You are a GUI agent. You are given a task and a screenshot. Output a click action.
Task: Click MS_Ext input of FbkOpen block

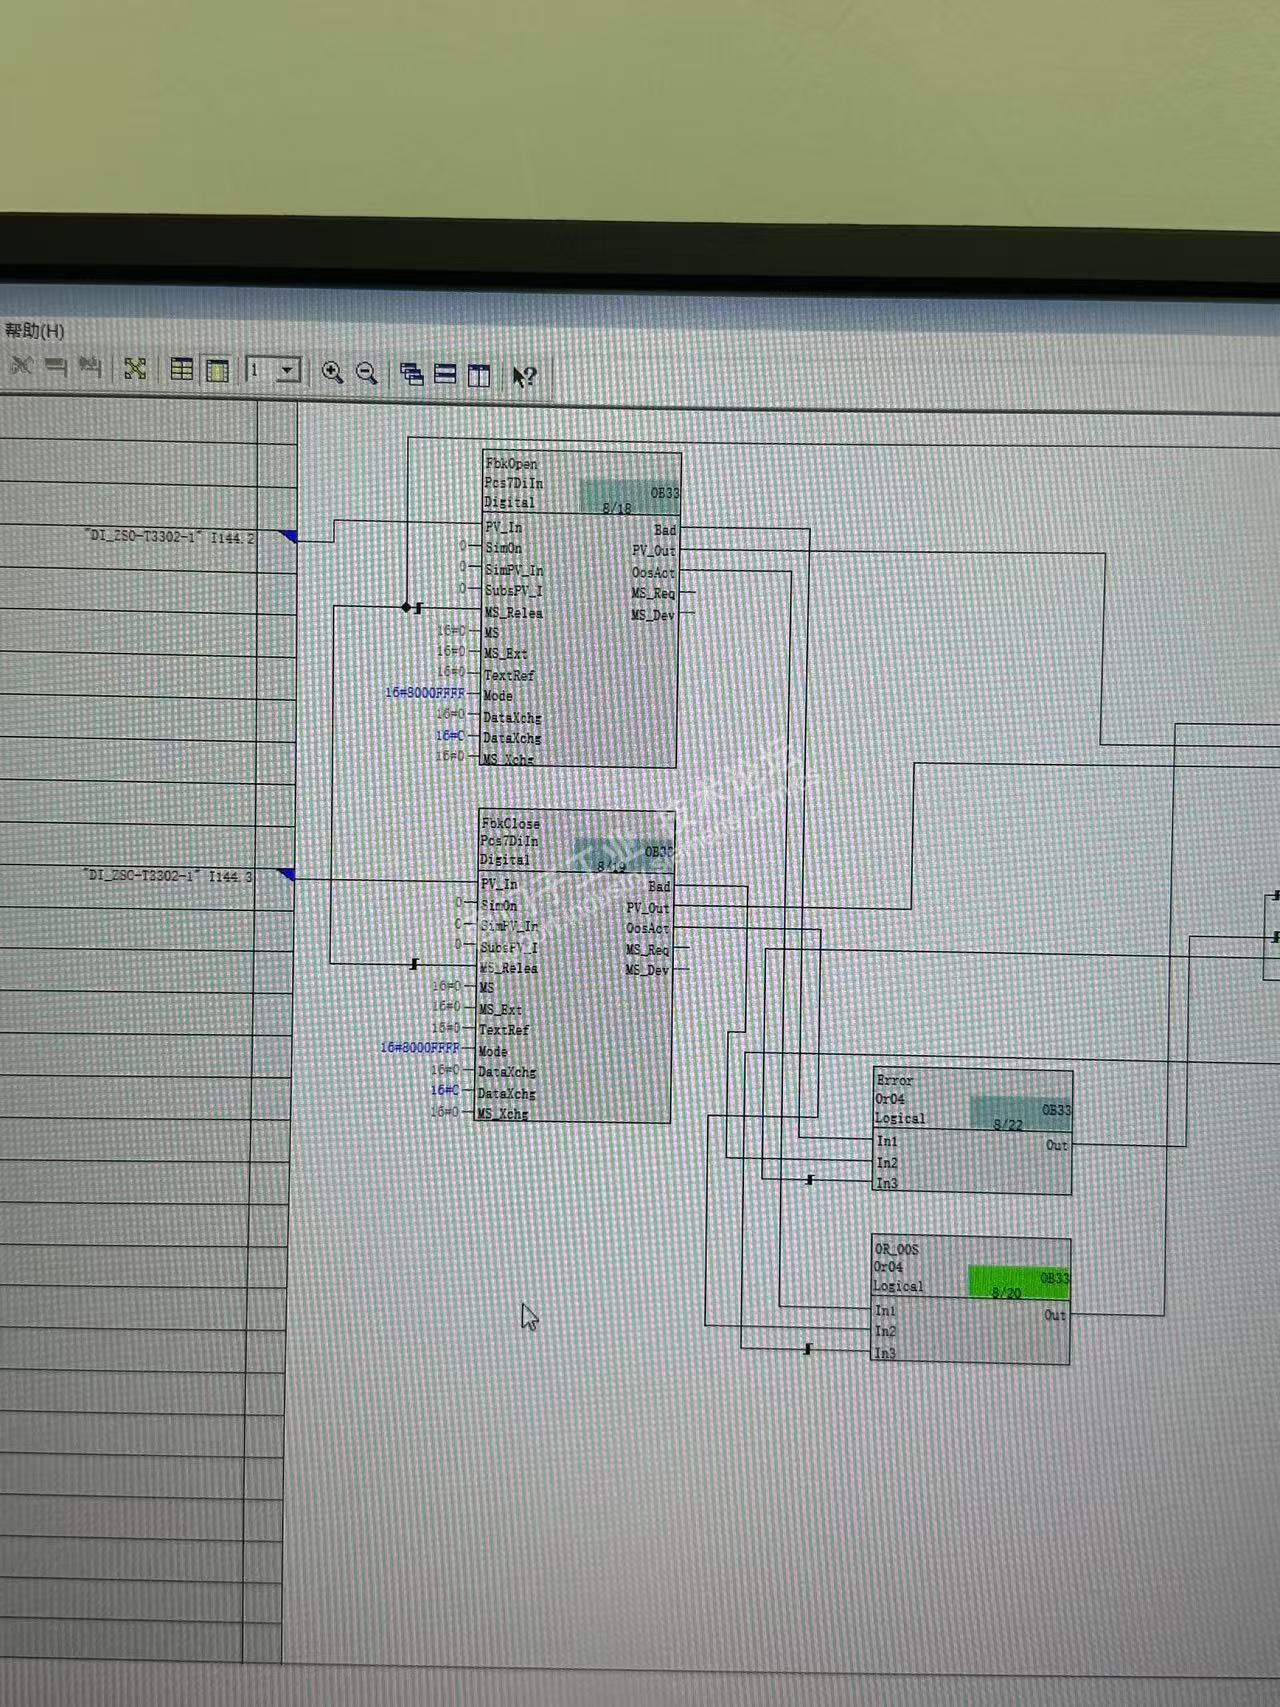click(x=505, y=654)
